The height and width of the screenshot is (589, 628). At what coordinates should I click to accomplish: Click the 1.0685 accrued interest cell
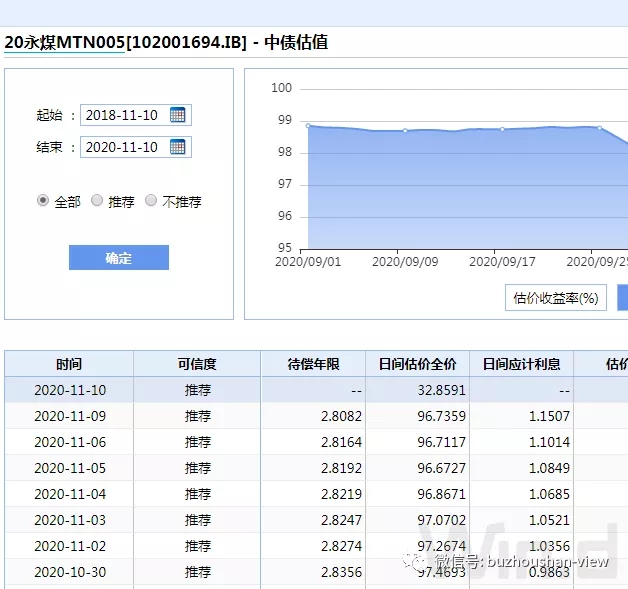coord(521,494)
